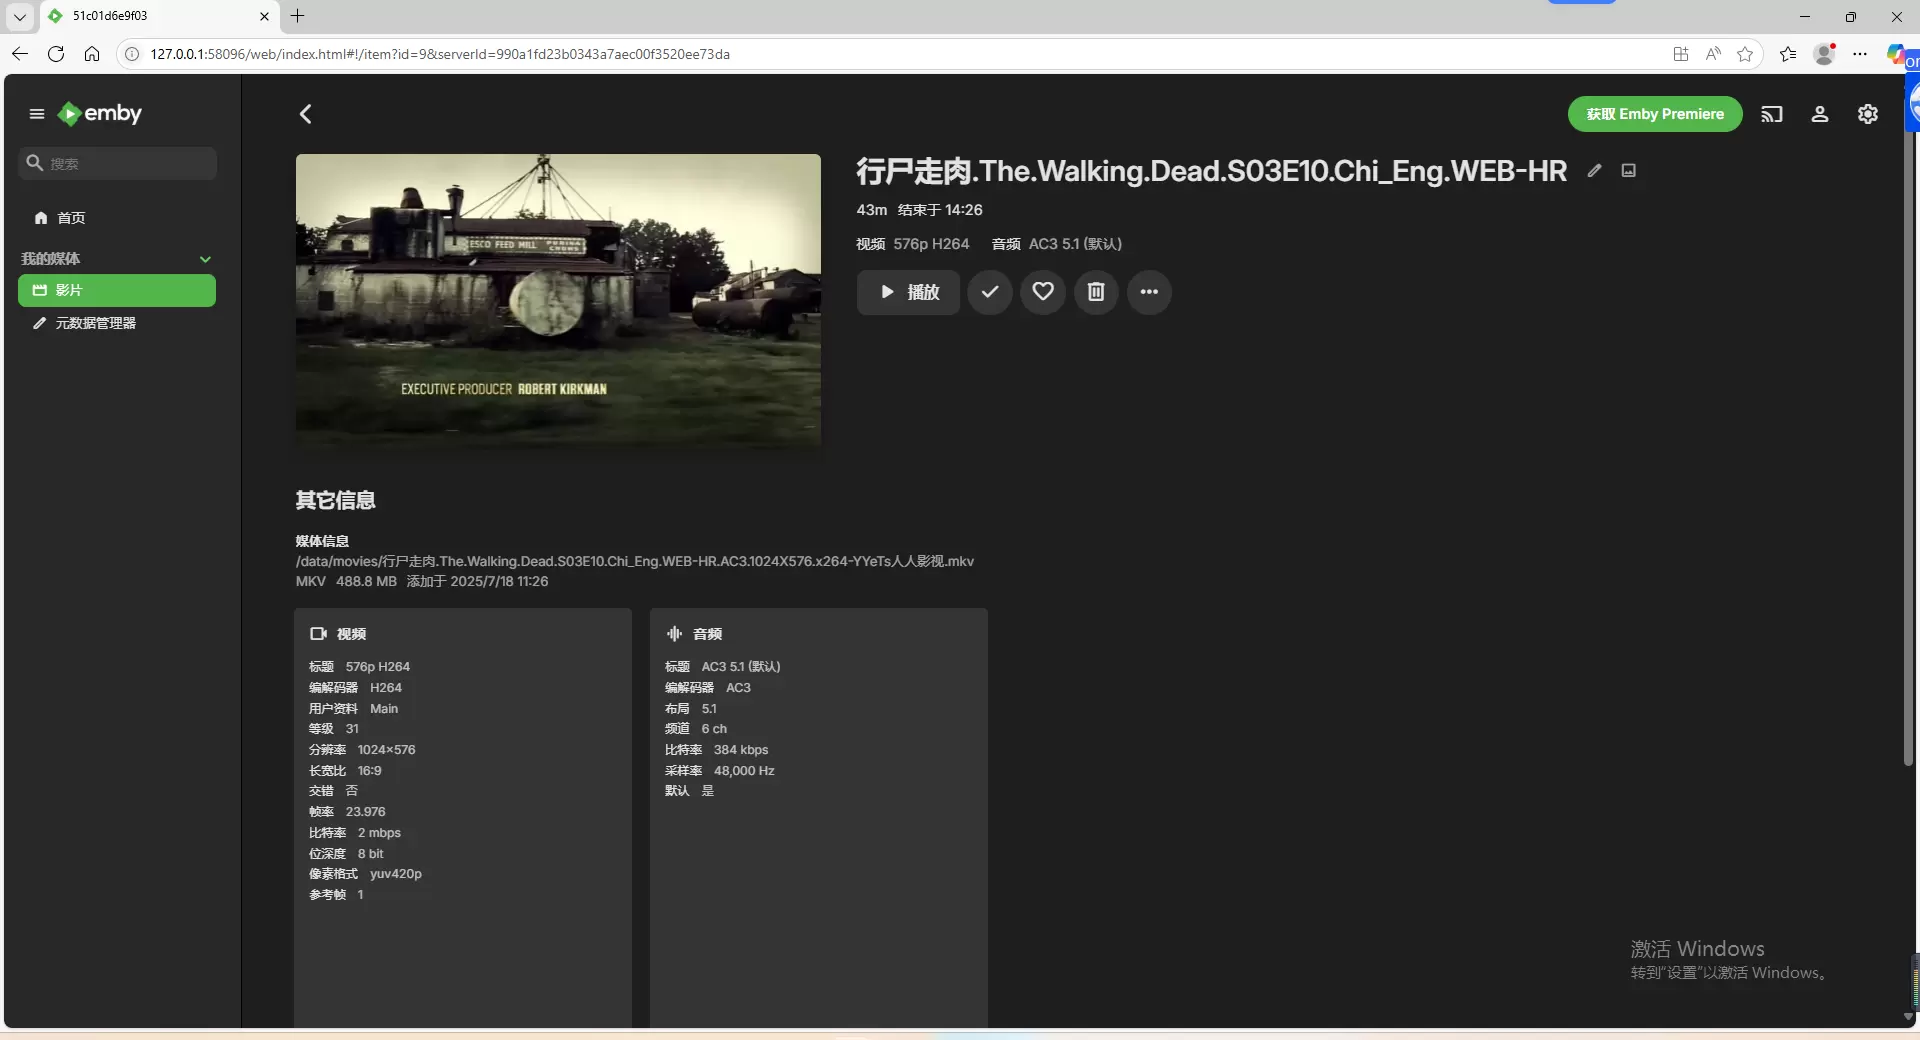1920x1040 pixels.
Task: Open the three-dot more options button
Action: point(1149,292)
